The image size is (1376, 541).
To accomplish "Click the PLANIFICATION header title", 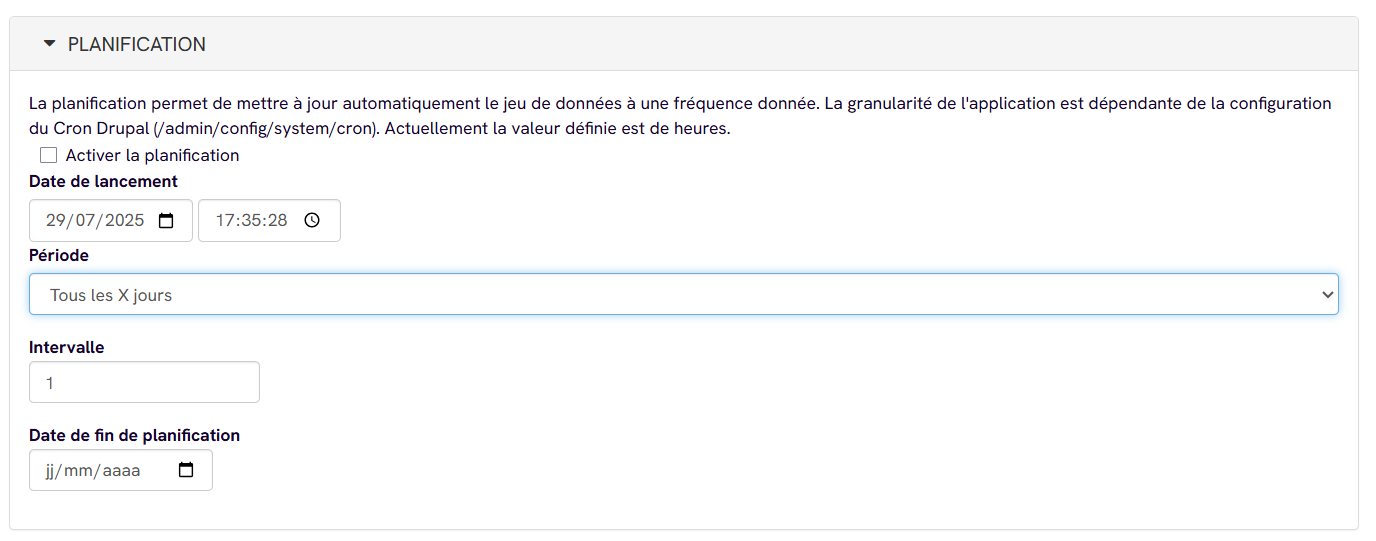I will [x=137, y=45].
